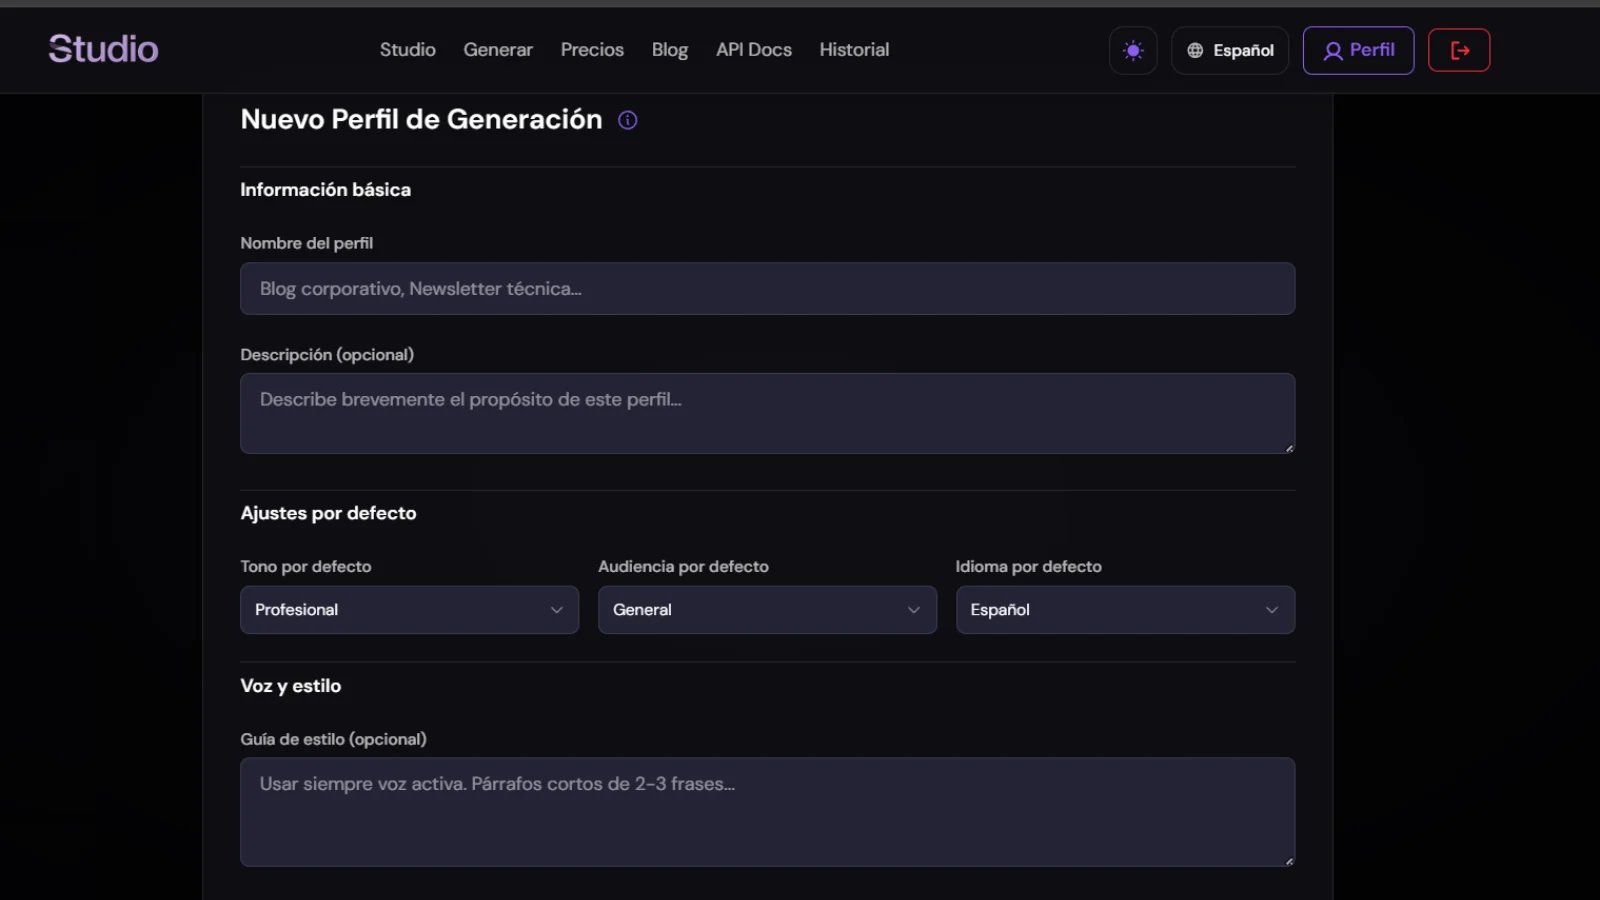
Task: Open the Perfil user button
Action: tap(1358, 50)
